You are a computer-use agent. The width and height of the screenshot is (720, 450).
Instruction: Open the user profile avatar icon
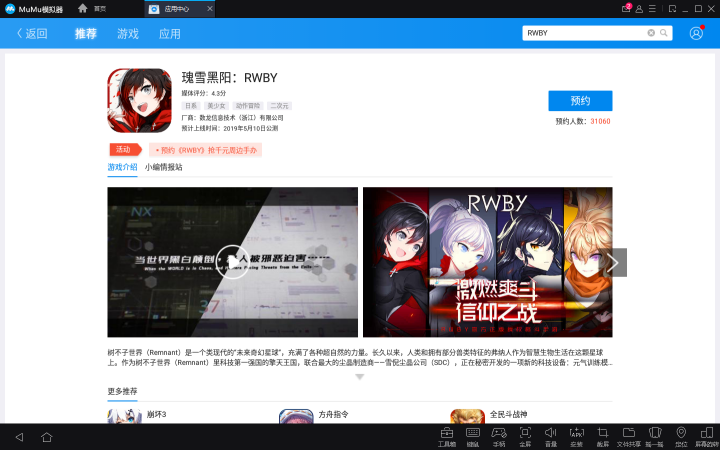pyautogui.click(x=696, y=33)
